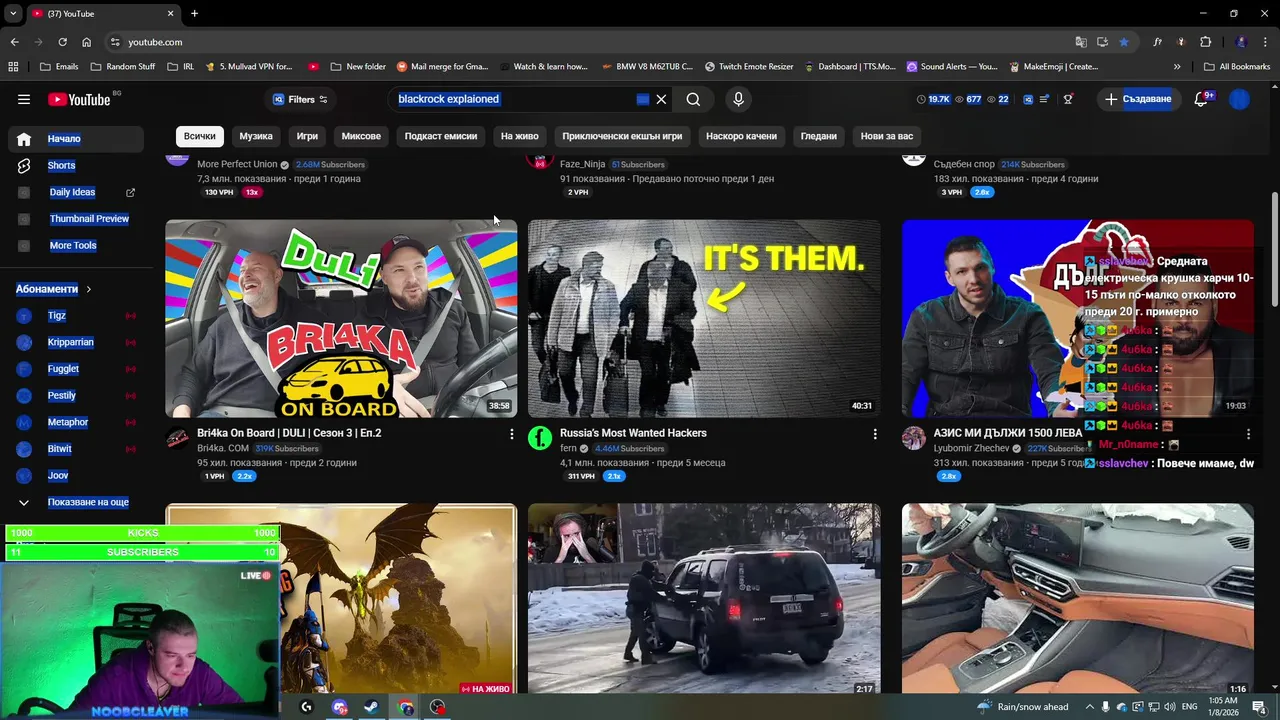Click the page vertical scrollbar
This screenshot has width=1280, height=720.
[1274, 250]
